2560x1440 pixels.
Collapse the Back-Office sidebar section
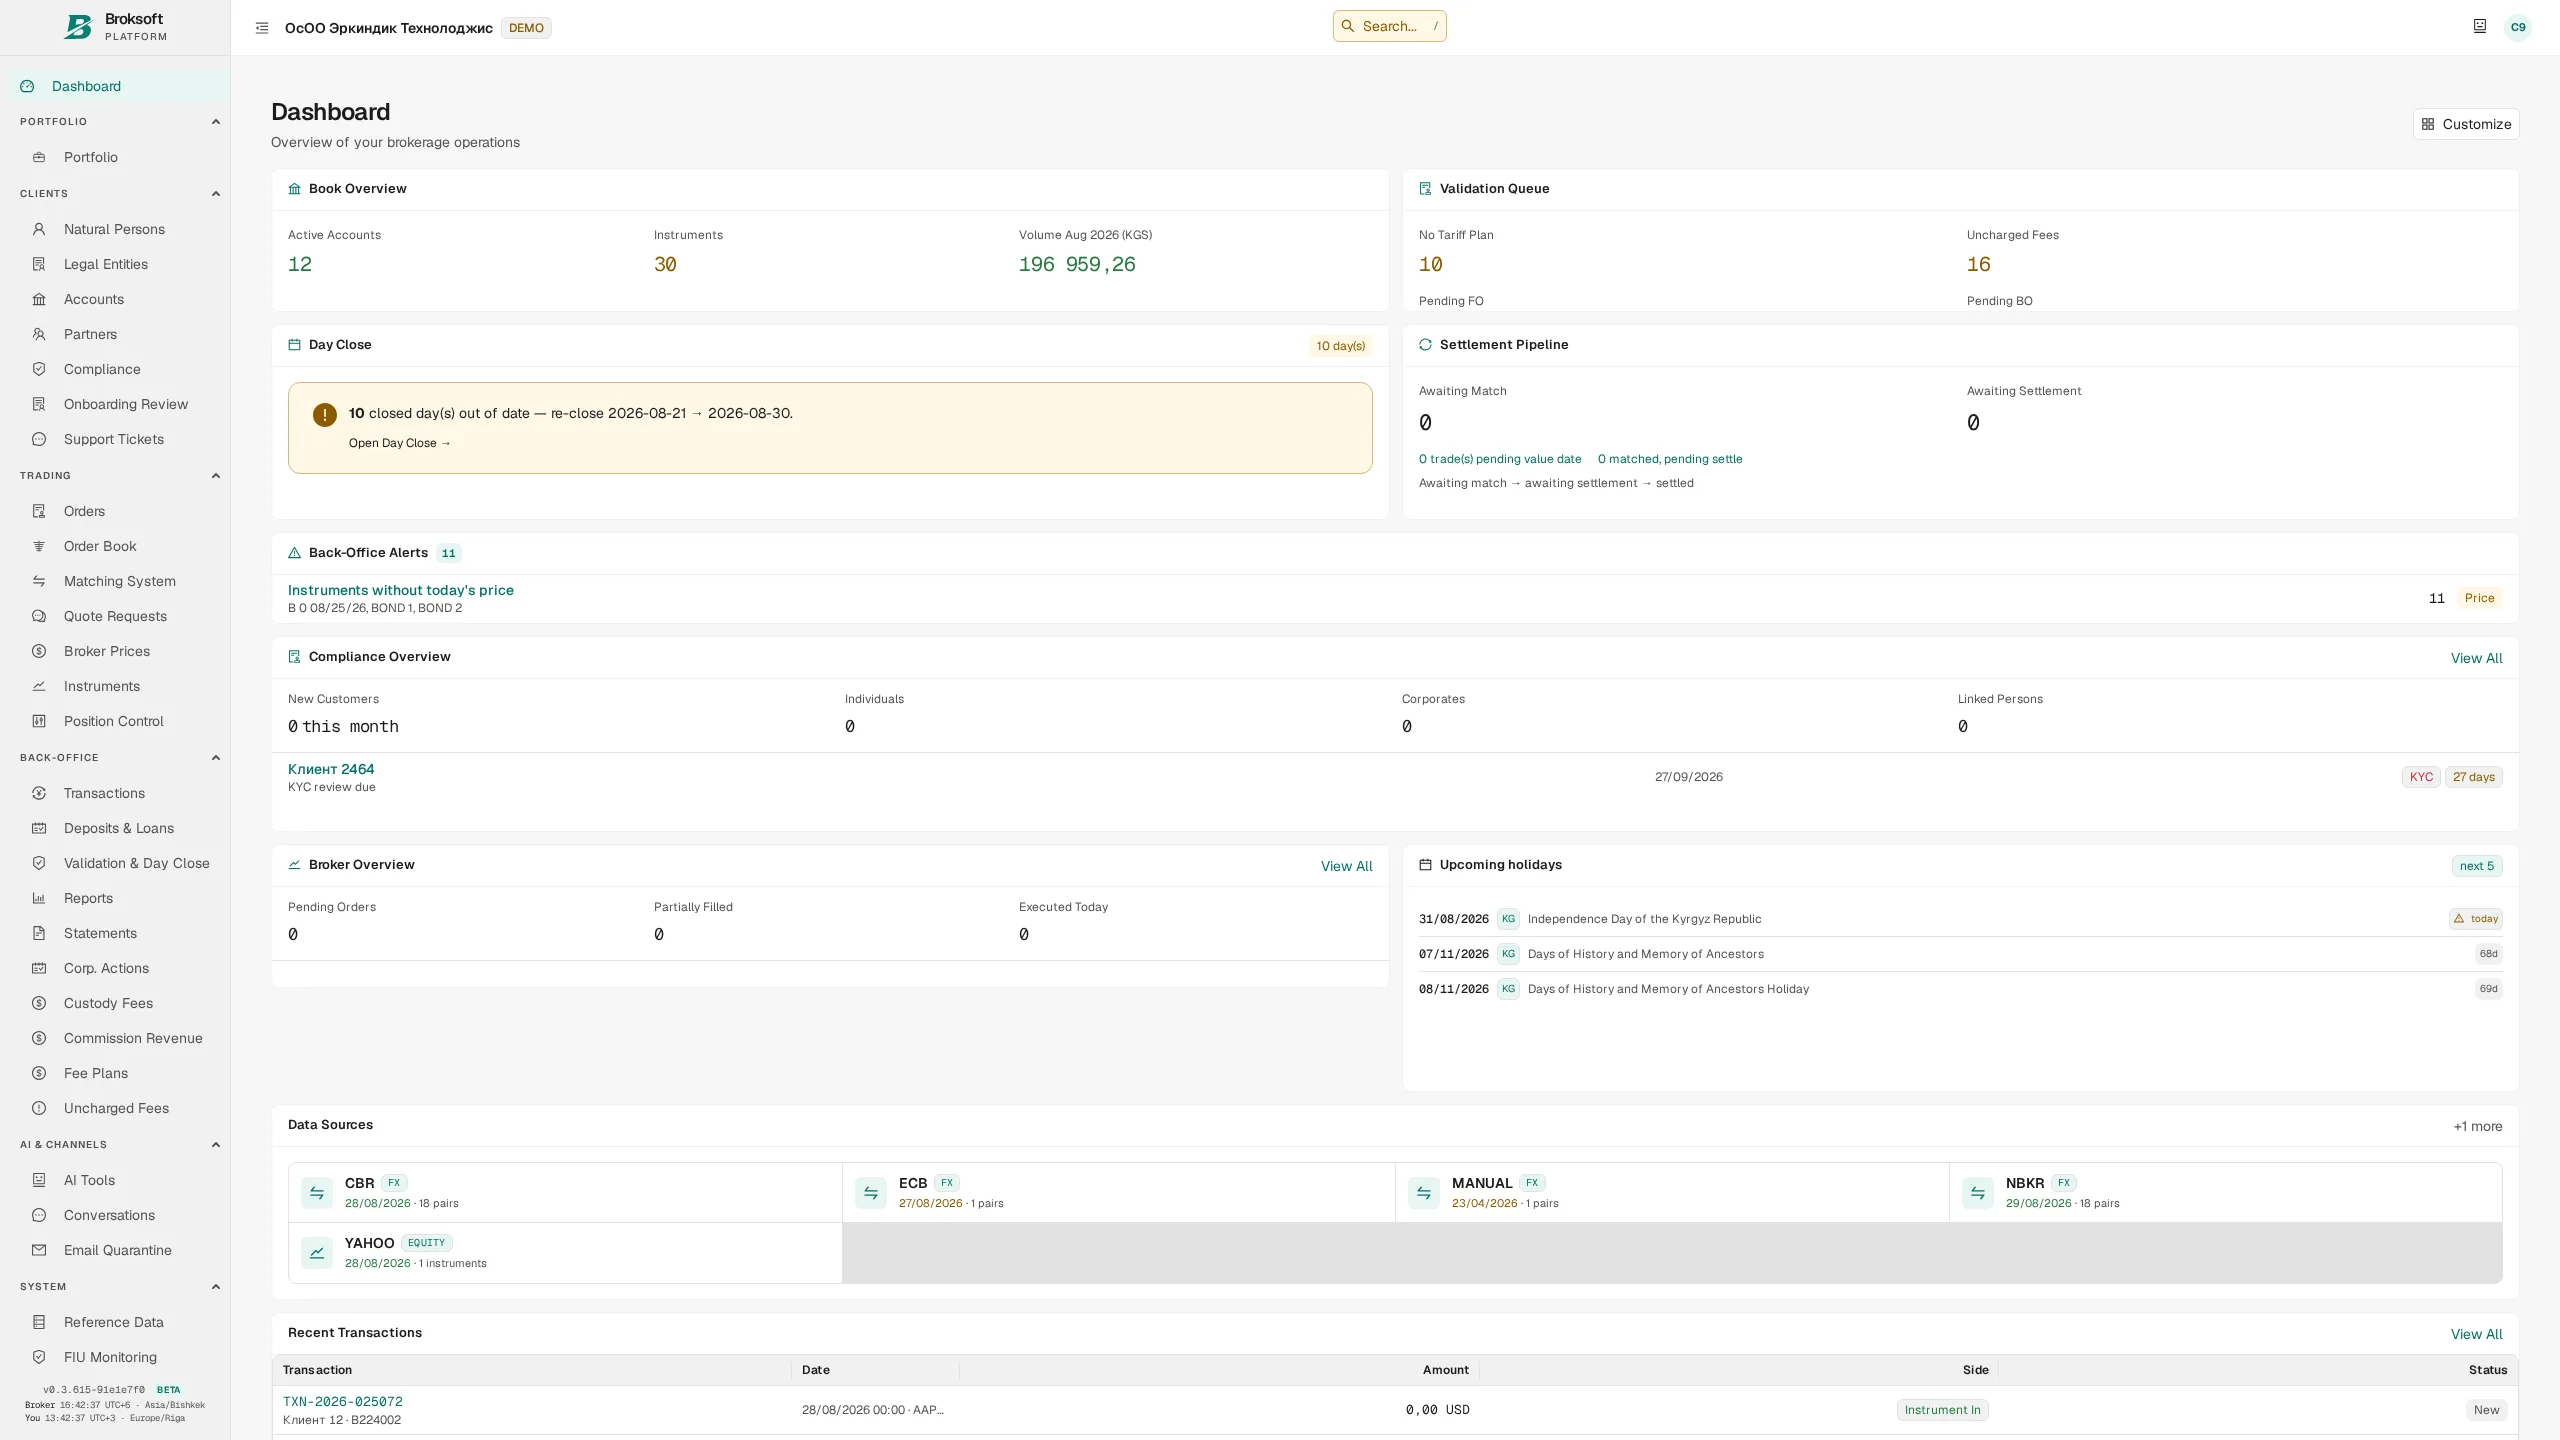[x=215, y=758]
